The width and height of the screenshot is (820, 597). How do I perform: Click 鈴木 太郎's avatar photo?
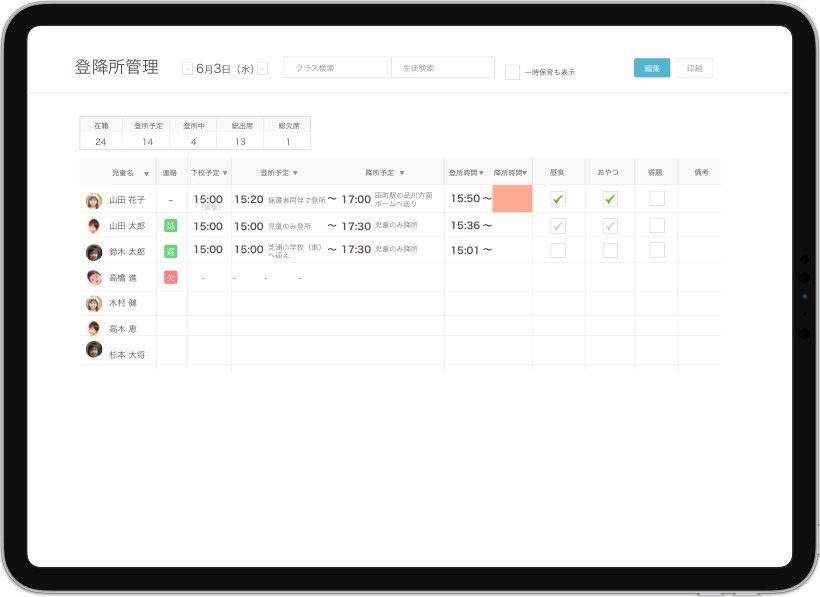point(94,252)
